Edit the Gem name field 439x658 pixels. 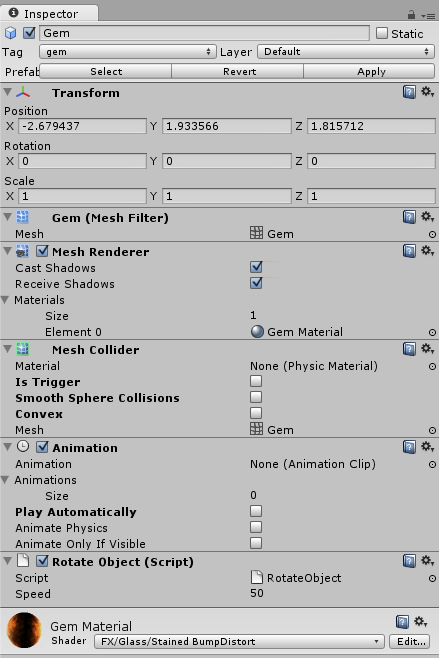coord(204,33)
